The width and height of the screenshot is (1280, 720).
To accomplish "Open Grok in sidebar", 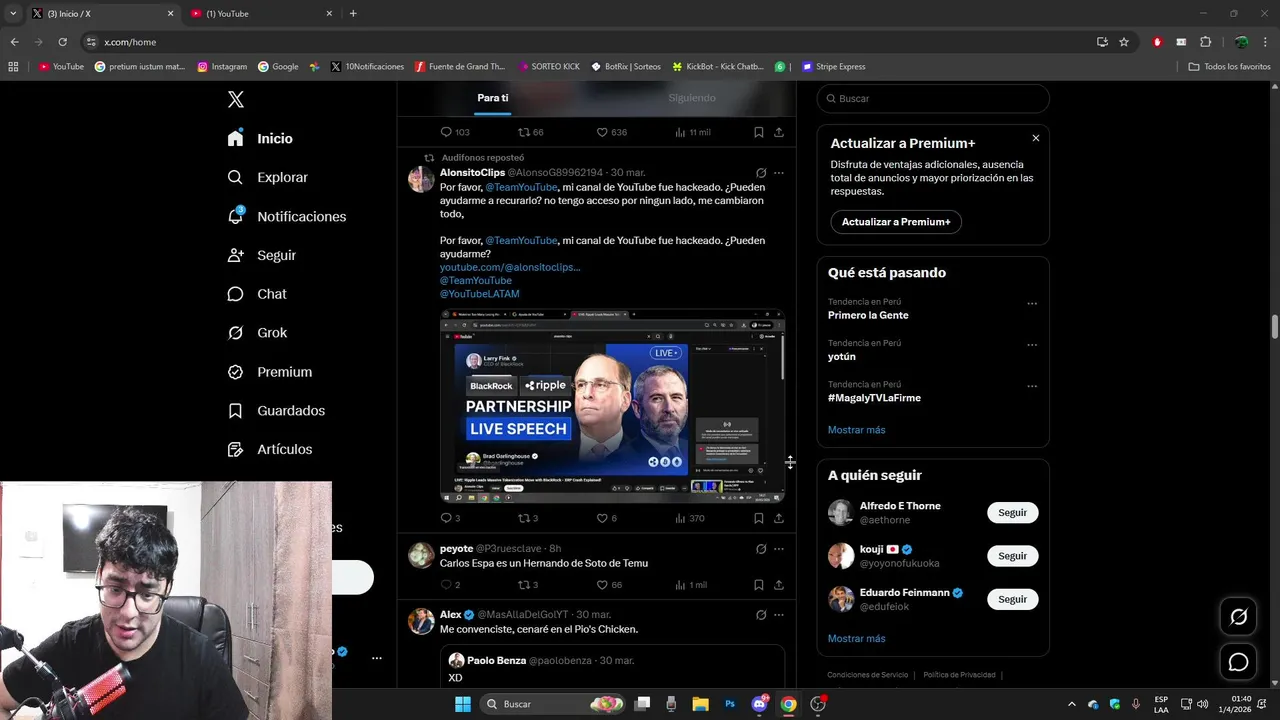I will [257, 333].
